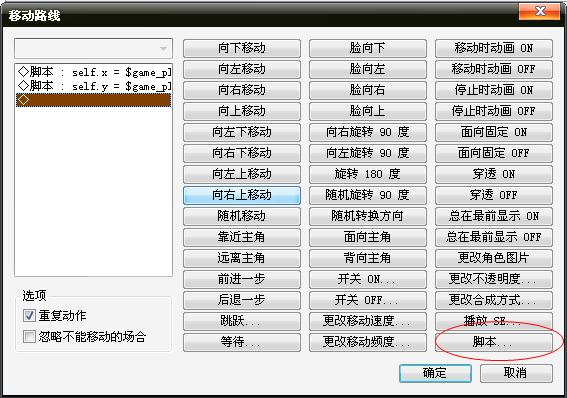Cancel with the 取消 button

[x=516, y=373]
